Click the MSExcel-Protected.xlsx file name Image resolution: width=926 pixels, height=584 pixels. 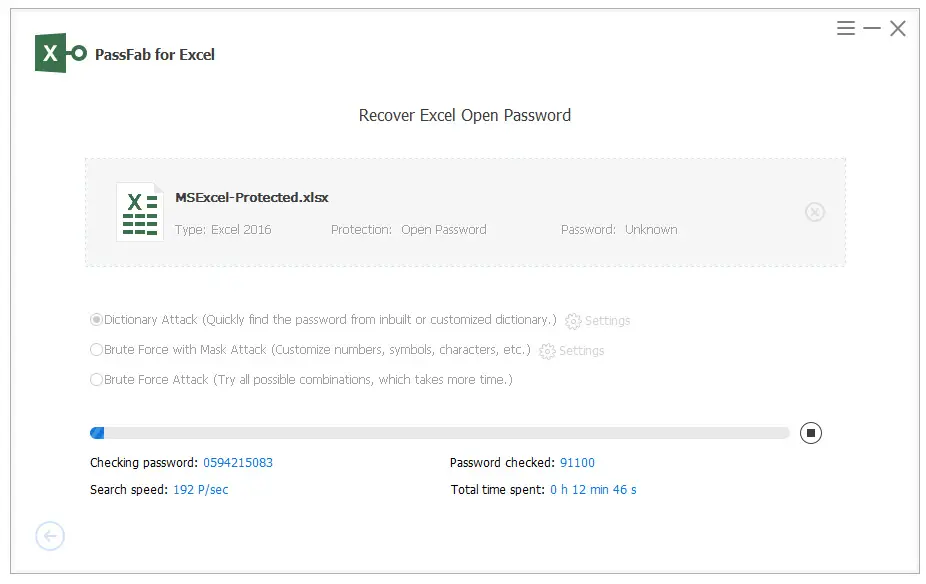[x=252, y=197]
